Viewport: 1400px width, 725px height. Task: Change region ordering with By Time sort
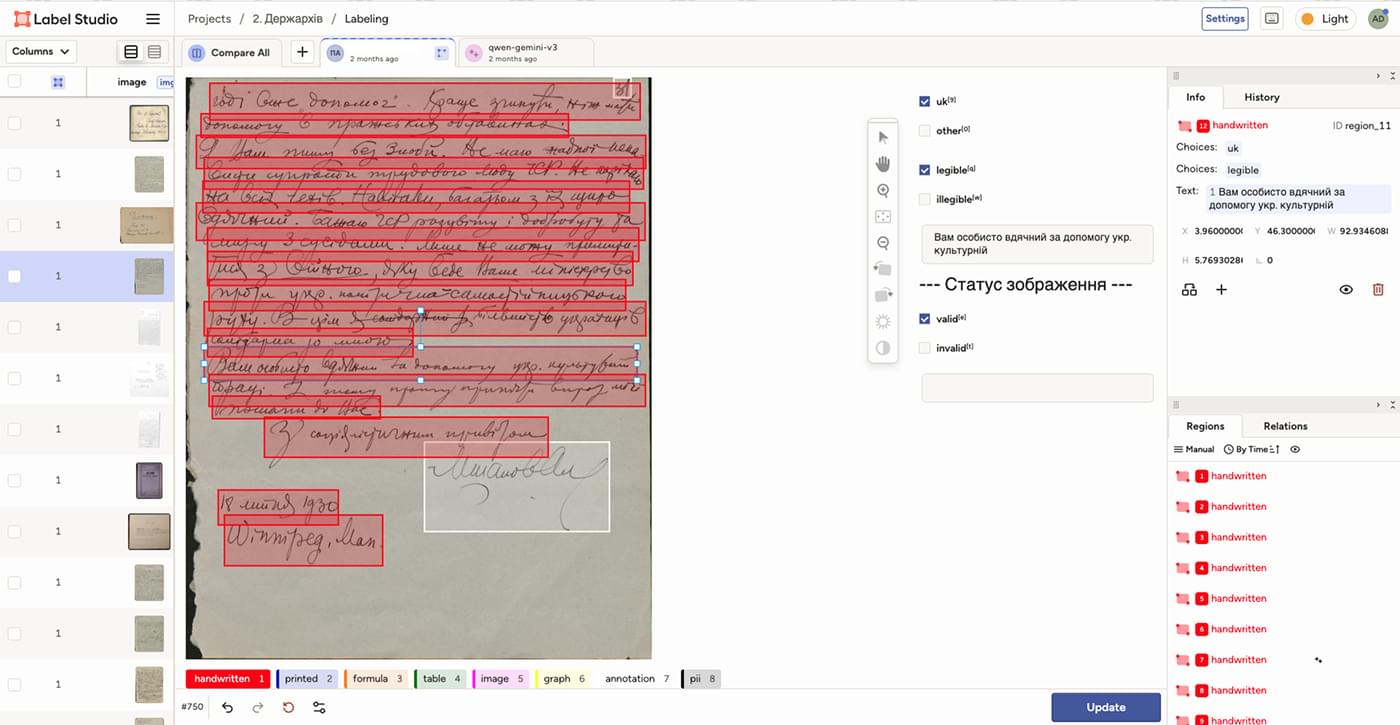click(1251, 450)
